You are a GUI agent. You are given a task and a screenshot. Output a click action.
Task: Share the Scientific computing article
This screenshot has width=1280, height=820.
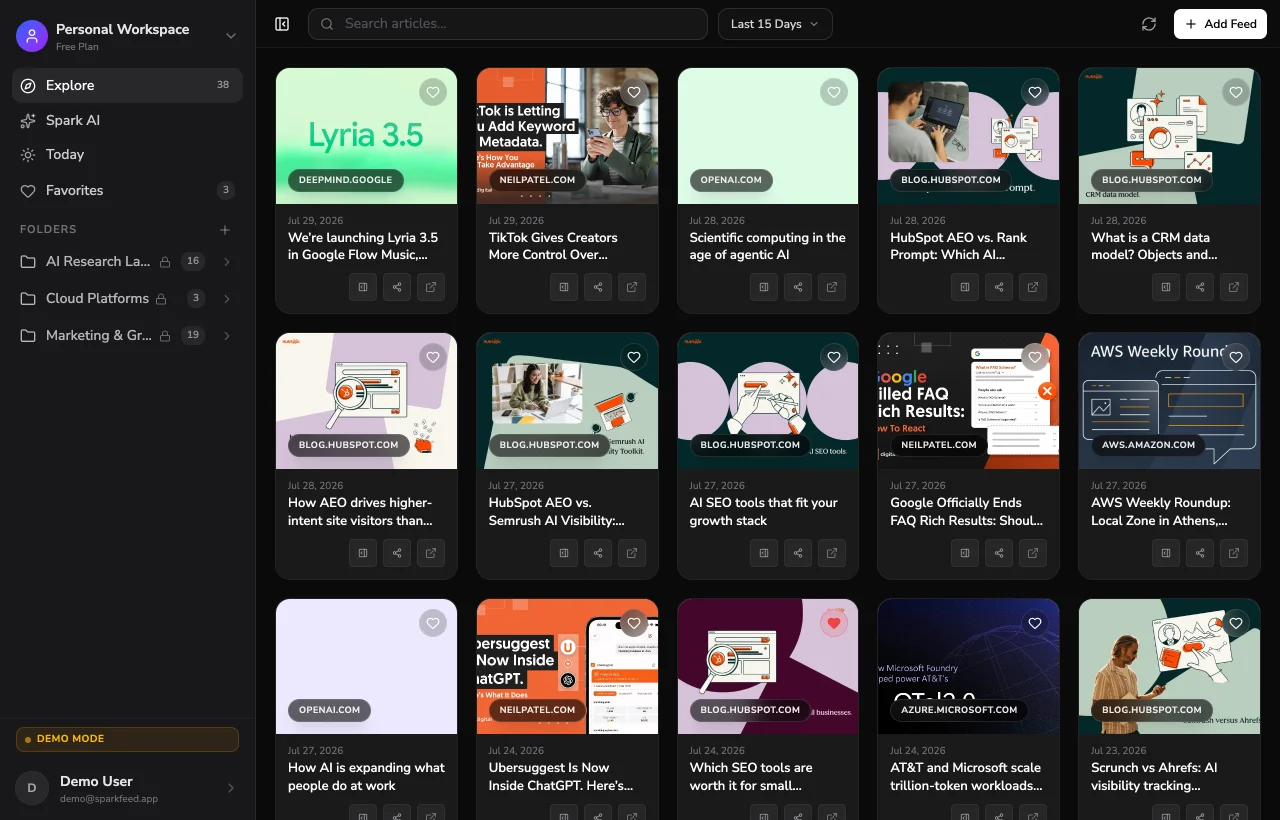pos(798,287)
